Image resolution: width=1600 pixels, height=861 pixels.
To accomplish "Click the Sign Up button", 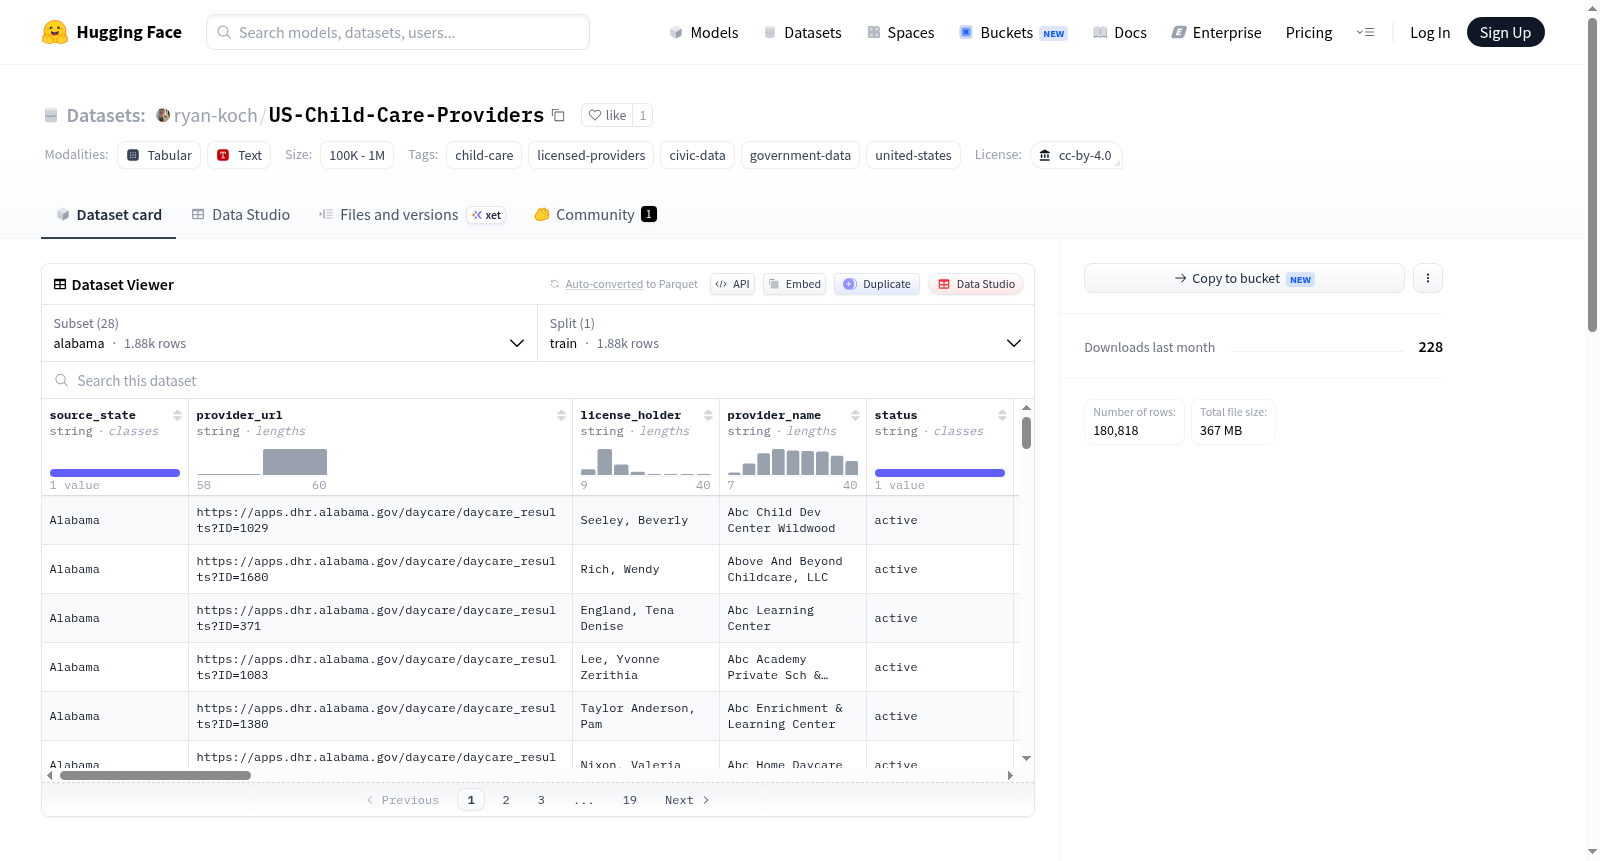I will tap(1505, 32).
